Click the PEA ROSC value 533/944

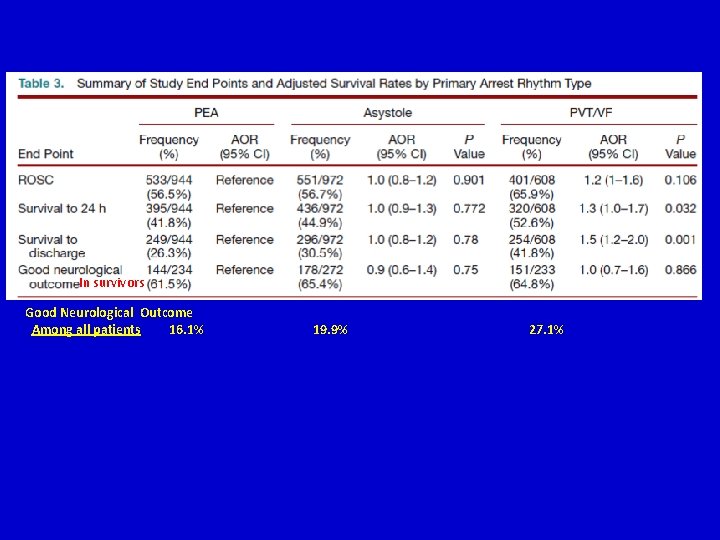(169, 180)
